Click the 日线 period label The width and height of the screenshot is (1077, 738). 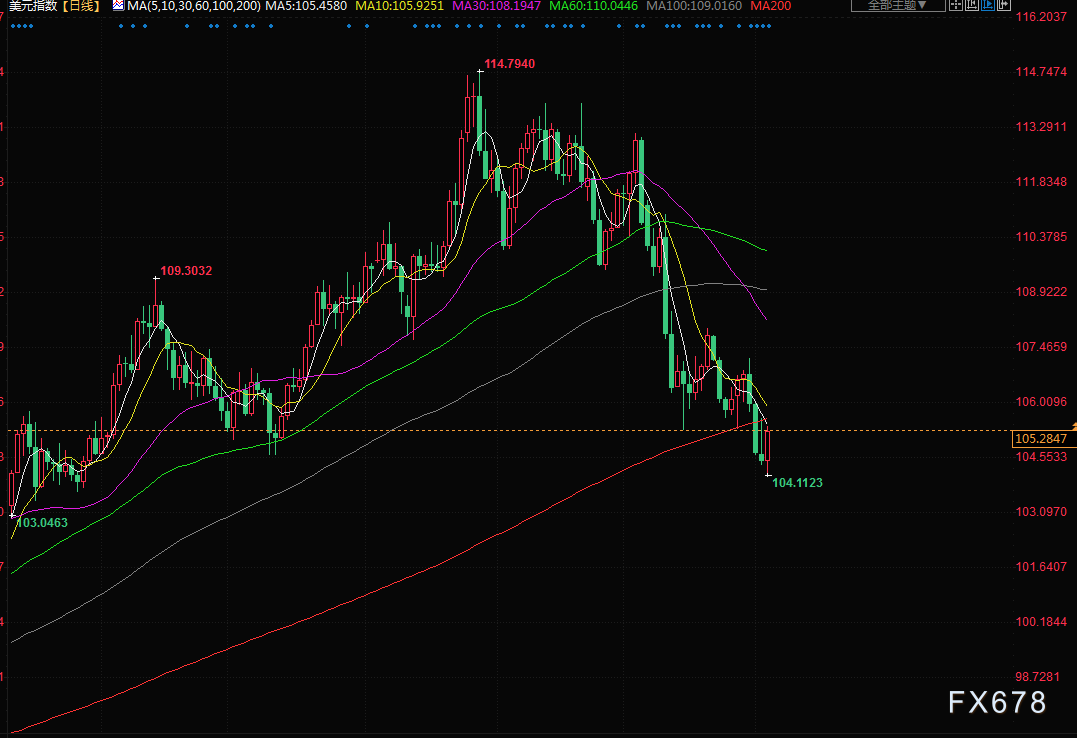point(81,5)
